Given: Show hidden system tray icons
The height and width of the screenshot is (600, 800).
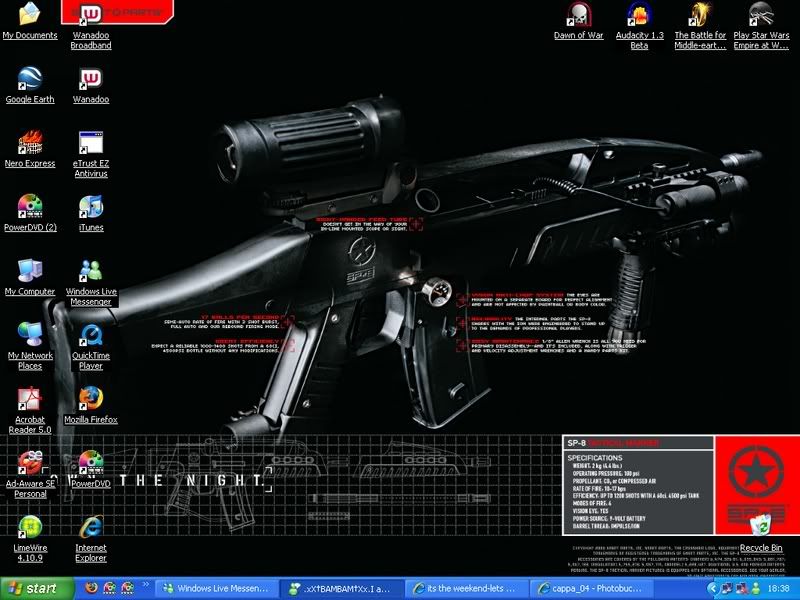Looking at the screenshot, I should (x=712, y=589).
